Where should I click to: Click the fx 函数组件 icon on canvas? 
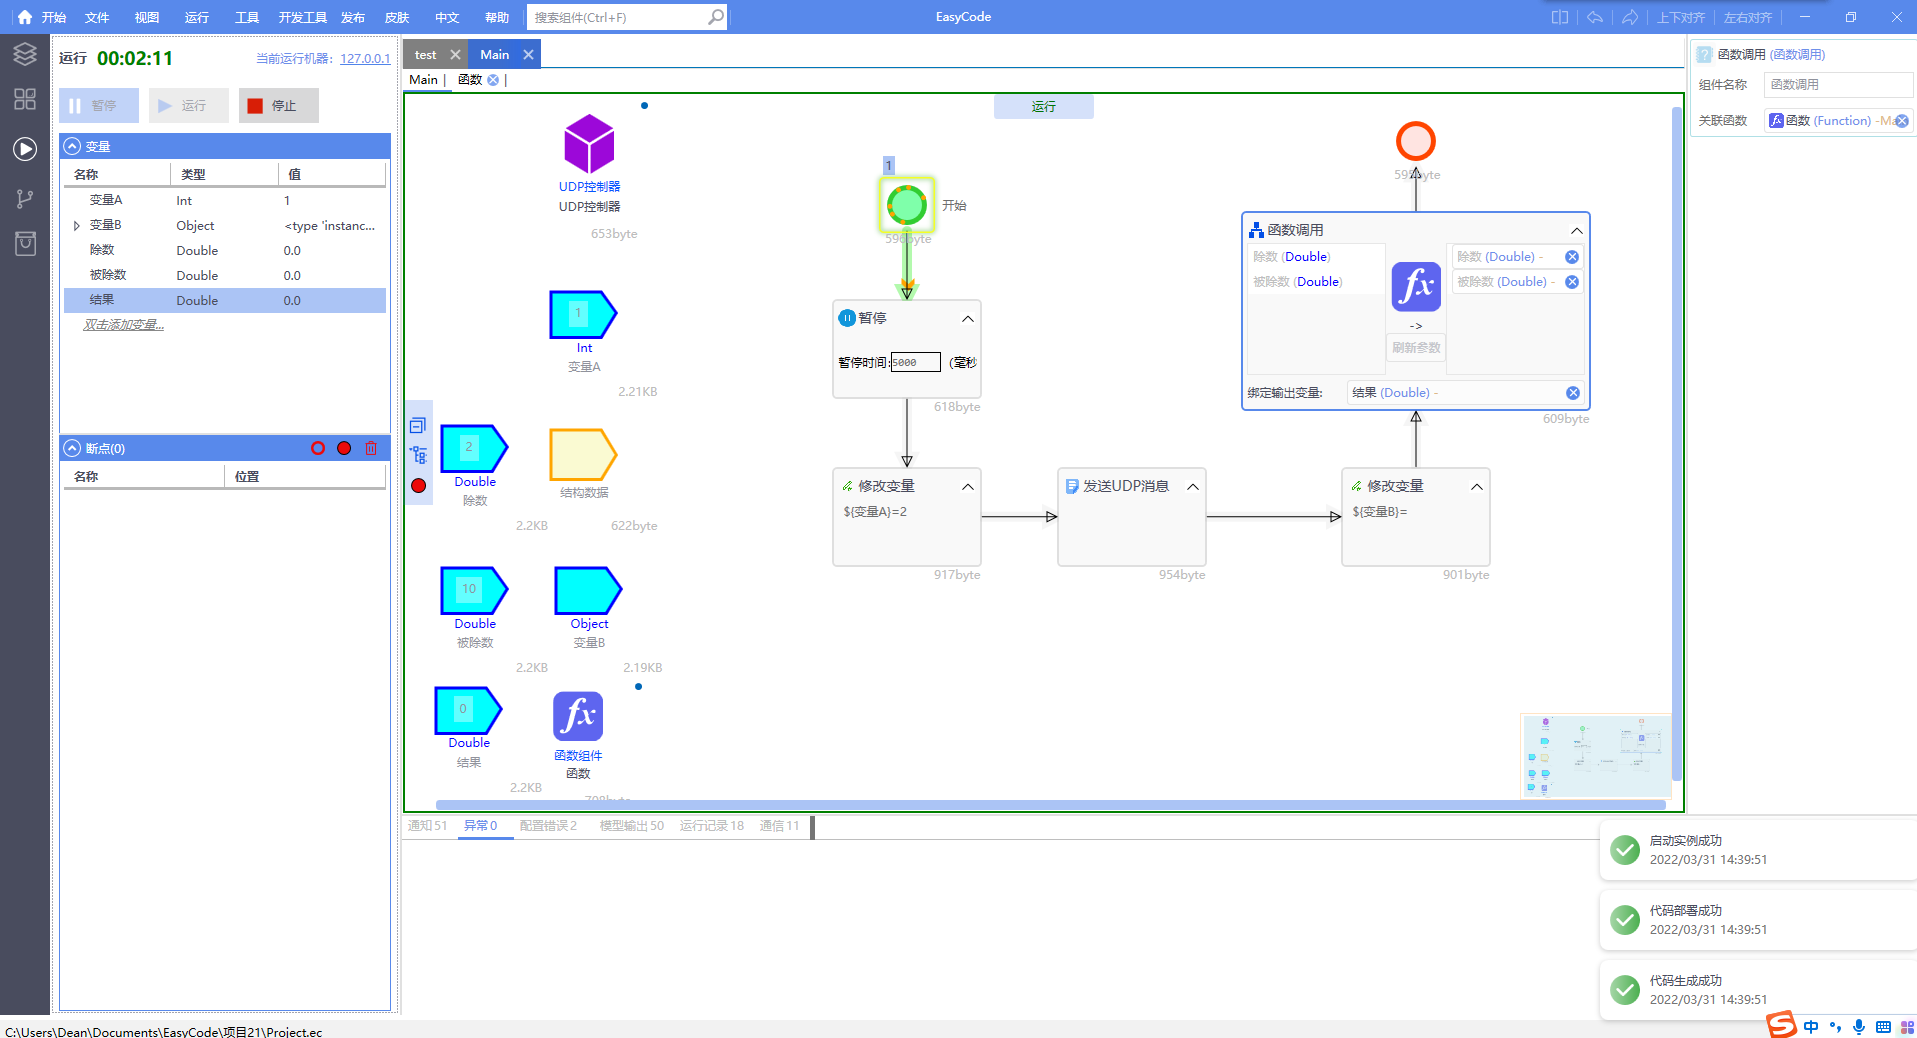tap(578, 717)
